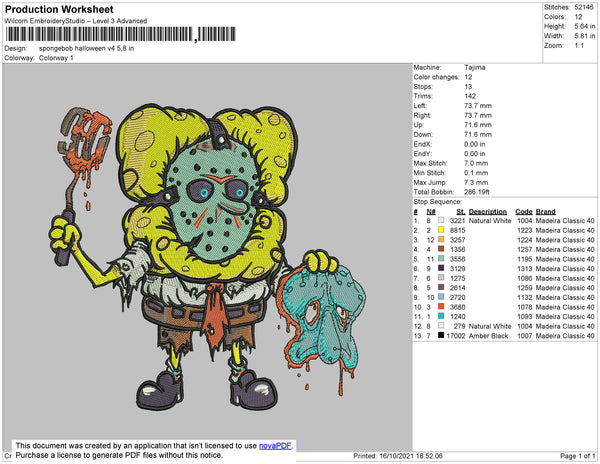Select the yellow swatch in stop 2
Image resolution: width=600 pixels, height=464 pixels.
tap(441, 230)
